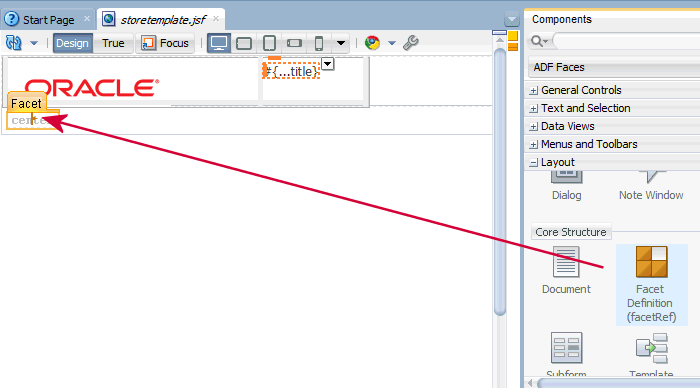The width and height of the screenshot is (700, 388).
Task: Click the Oracle logo image
Action: pyautogui.click(x=92, y=88)
